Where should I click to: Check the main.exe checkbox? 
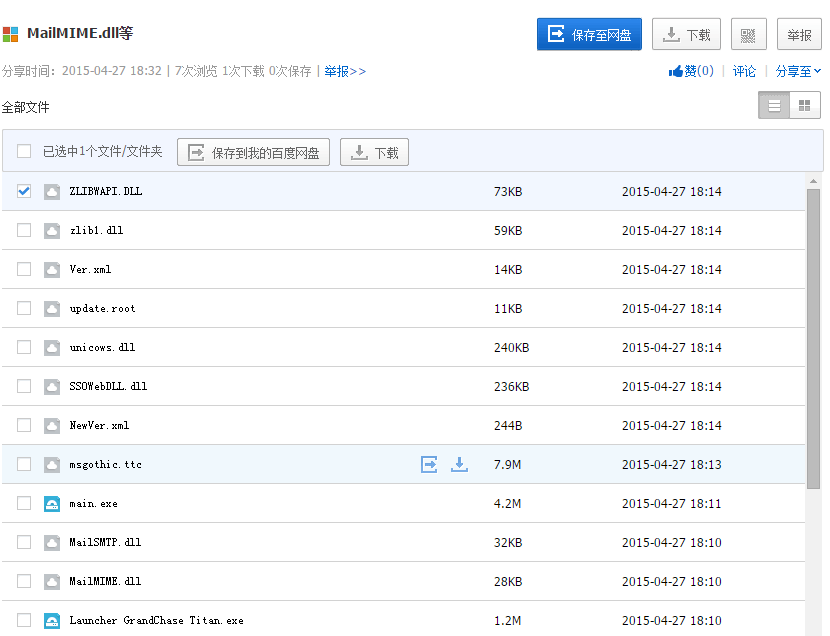pyautogui.click(x=24, y=503)
